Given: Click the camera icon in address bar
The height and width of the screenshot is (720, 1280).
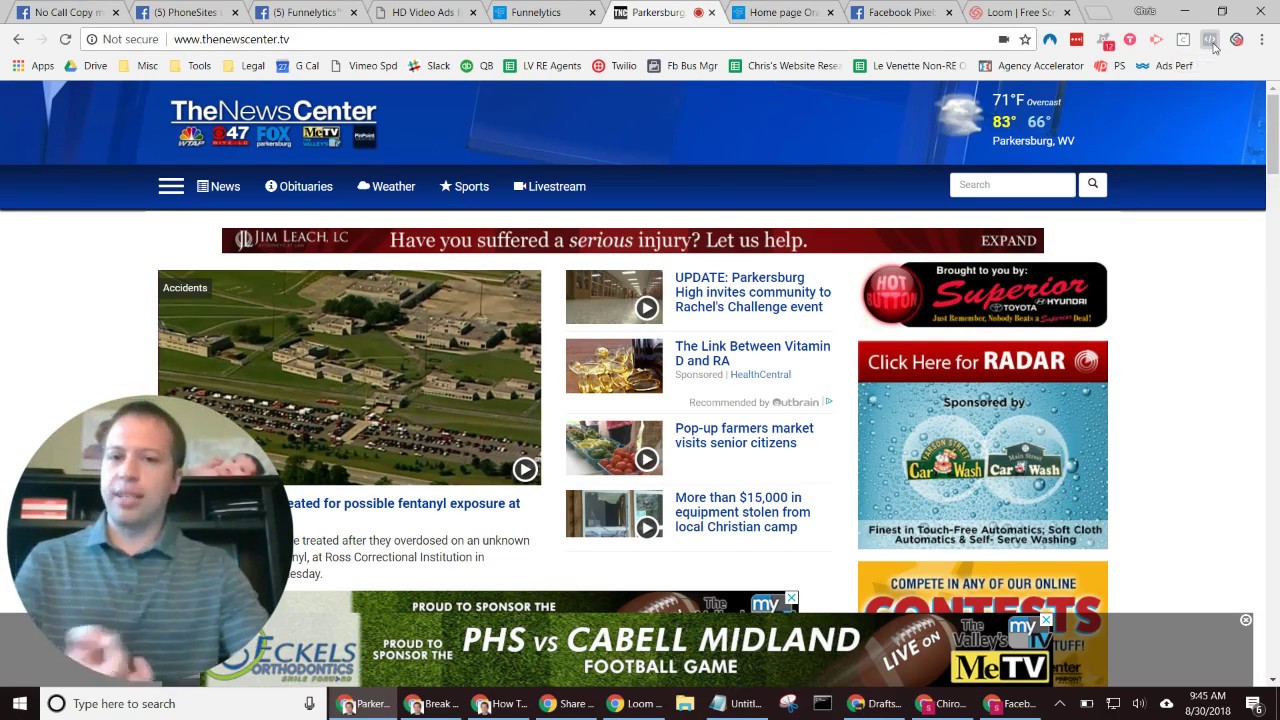Looking at the screenshot, I should [1003, 39].
